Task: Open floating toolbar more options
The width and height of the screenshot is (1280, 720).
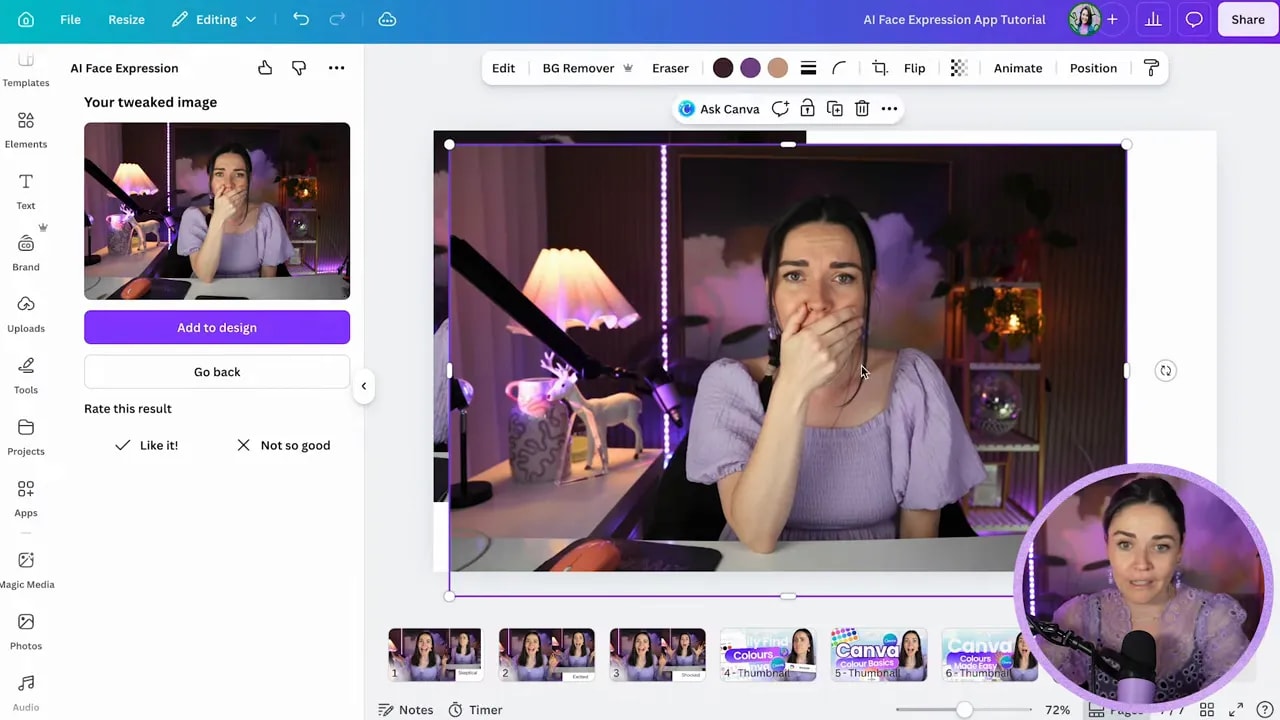Action: pyautogui.click(x=889, y=109)
